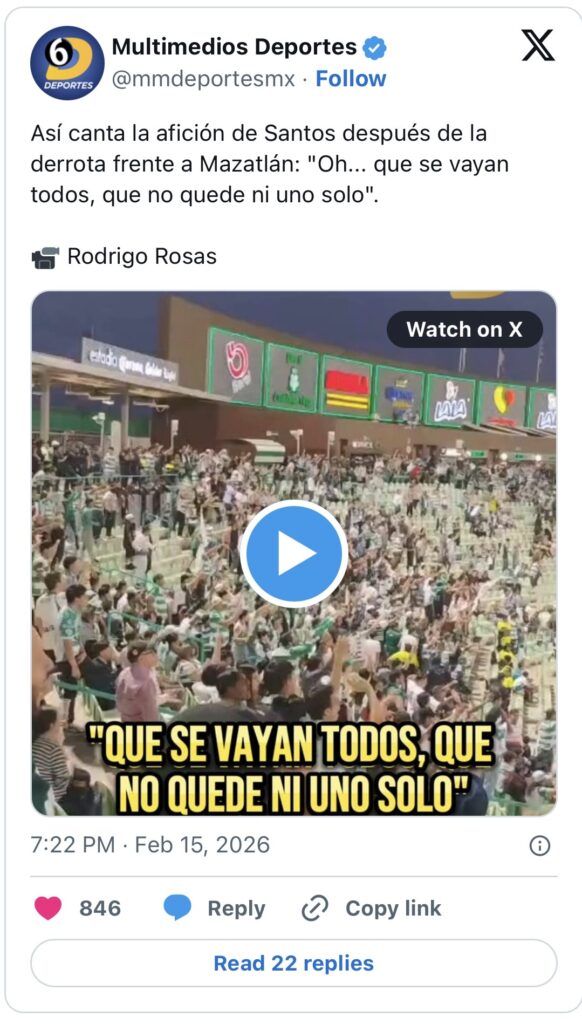582x1024 pixels.
Task: Click the tweet text about Santos fans
Action: tap(269, 164)
